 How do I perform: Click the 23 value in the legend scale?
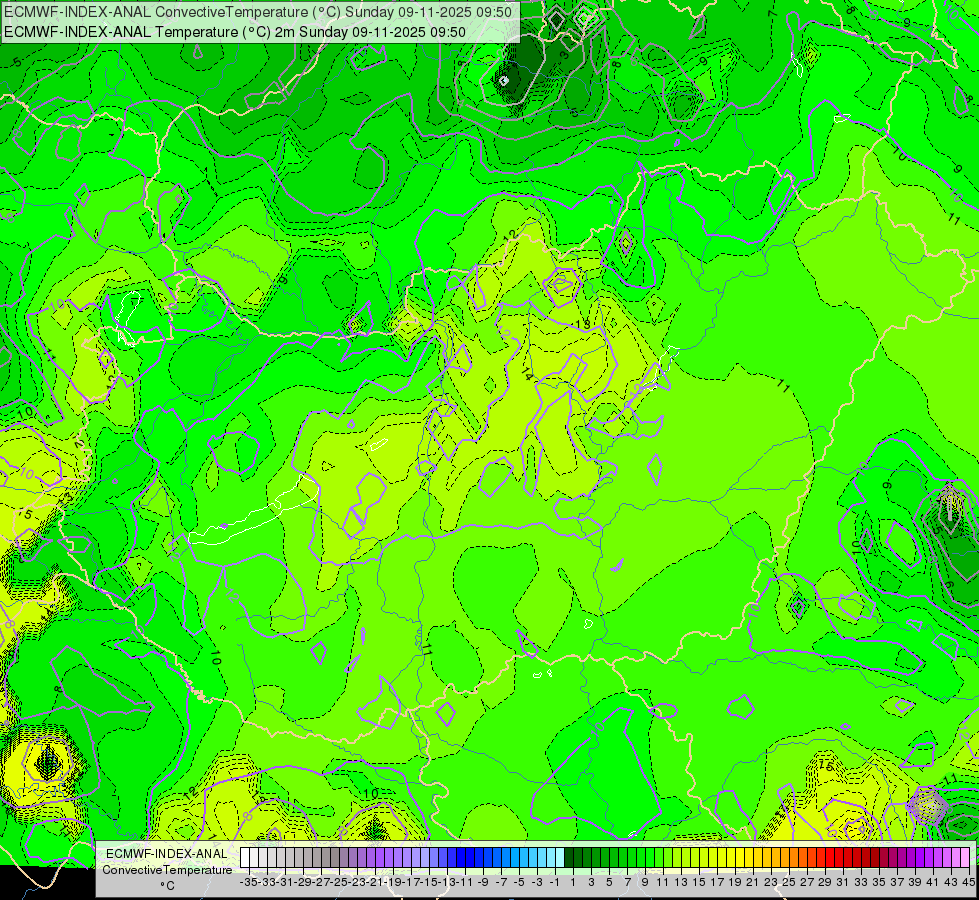click(x=770, y=882)
